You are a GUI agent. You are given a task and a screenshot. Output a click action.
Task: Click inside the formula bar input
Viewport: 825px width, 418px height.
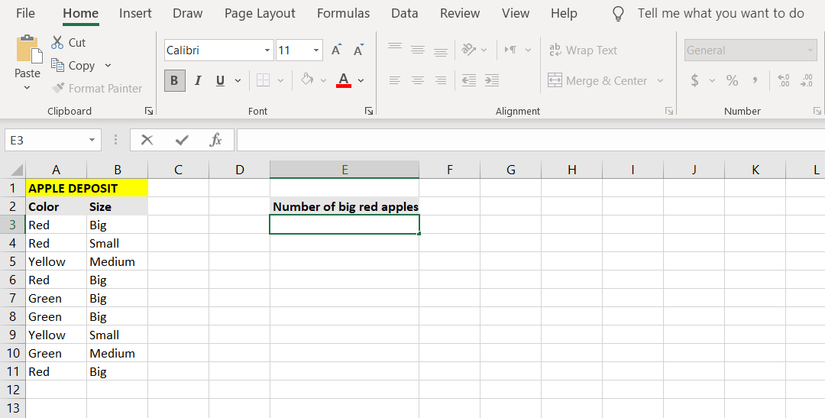[530, 140]
